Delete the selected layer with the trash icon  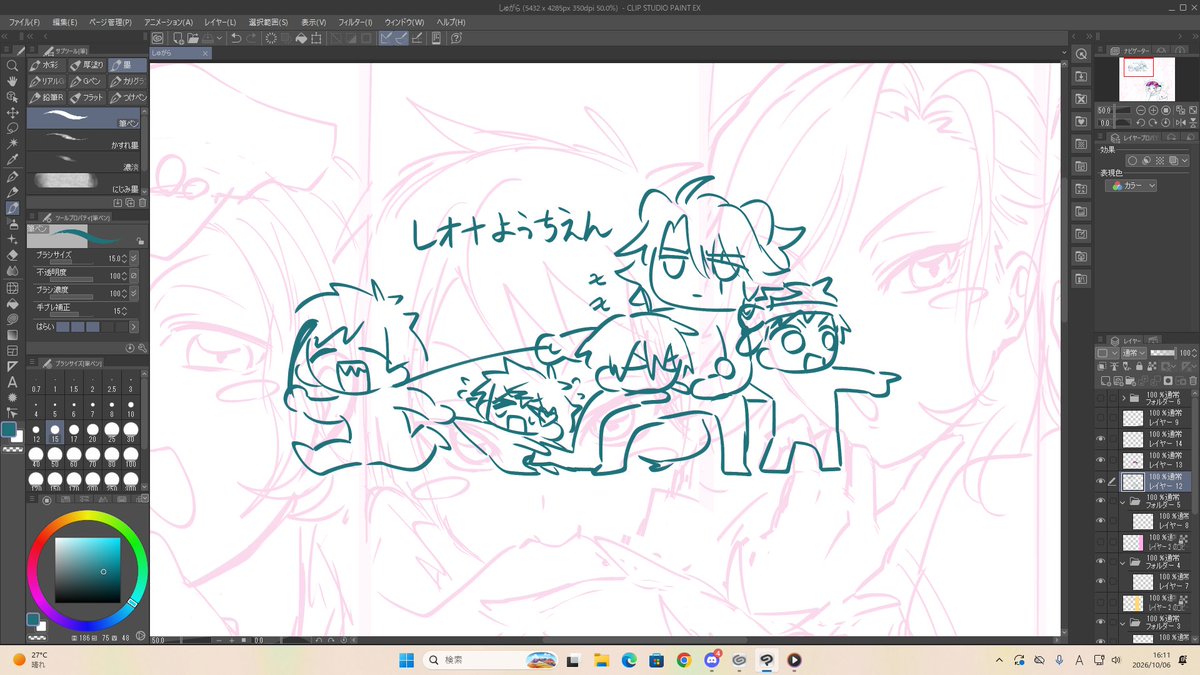[1192, 381]
